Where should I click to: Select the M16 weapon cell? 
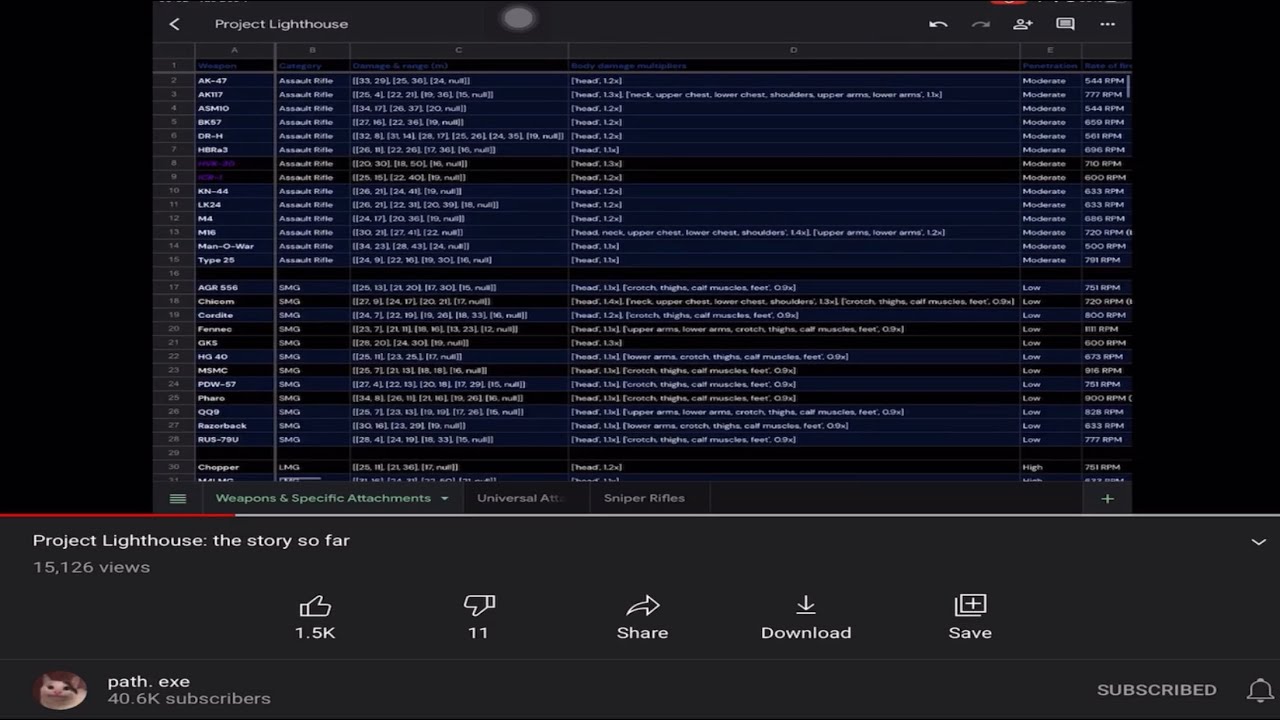click(x=235, y=232)
